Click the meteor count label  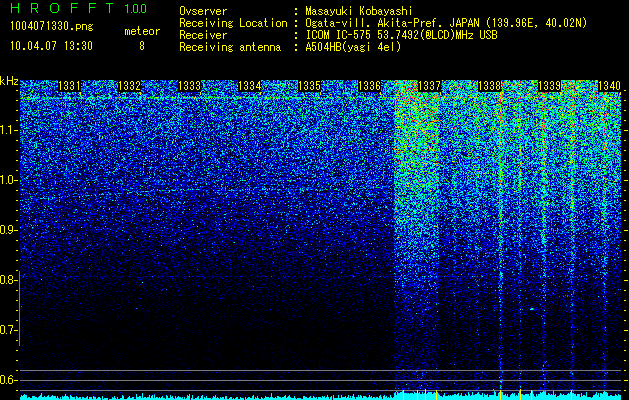[x=142, y=31]
